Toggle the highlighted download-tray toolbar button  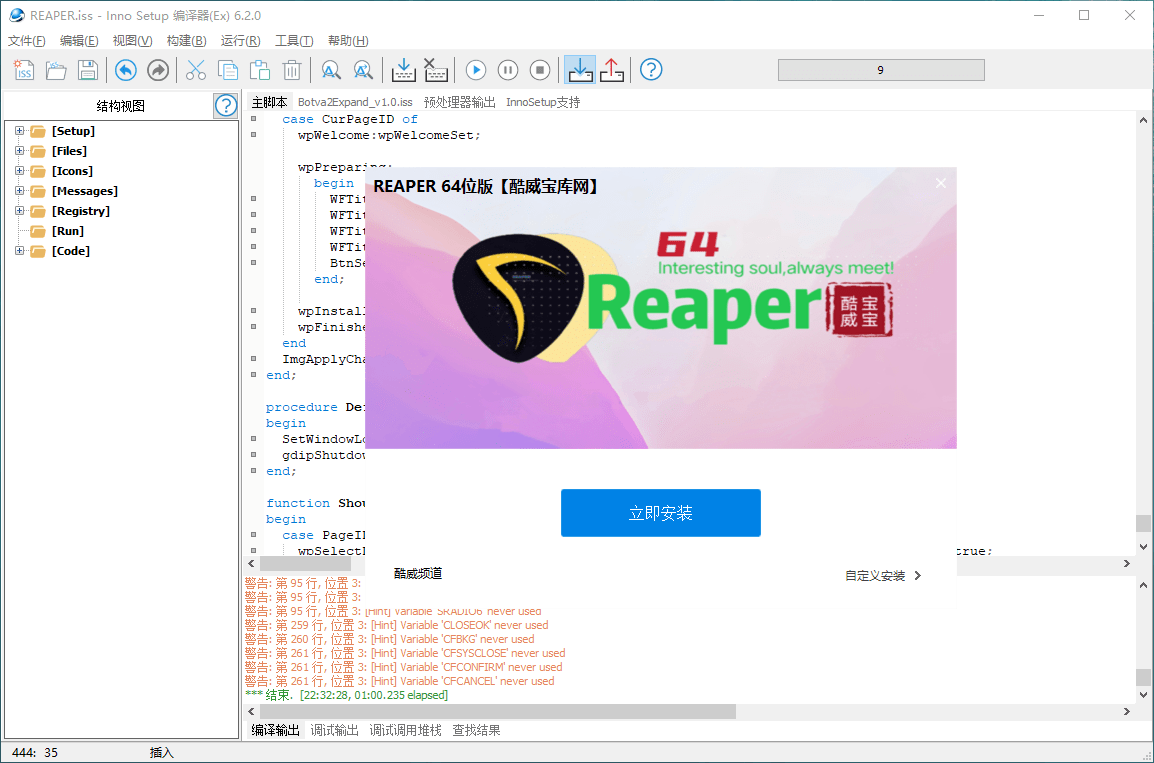(x=580, y=70)
